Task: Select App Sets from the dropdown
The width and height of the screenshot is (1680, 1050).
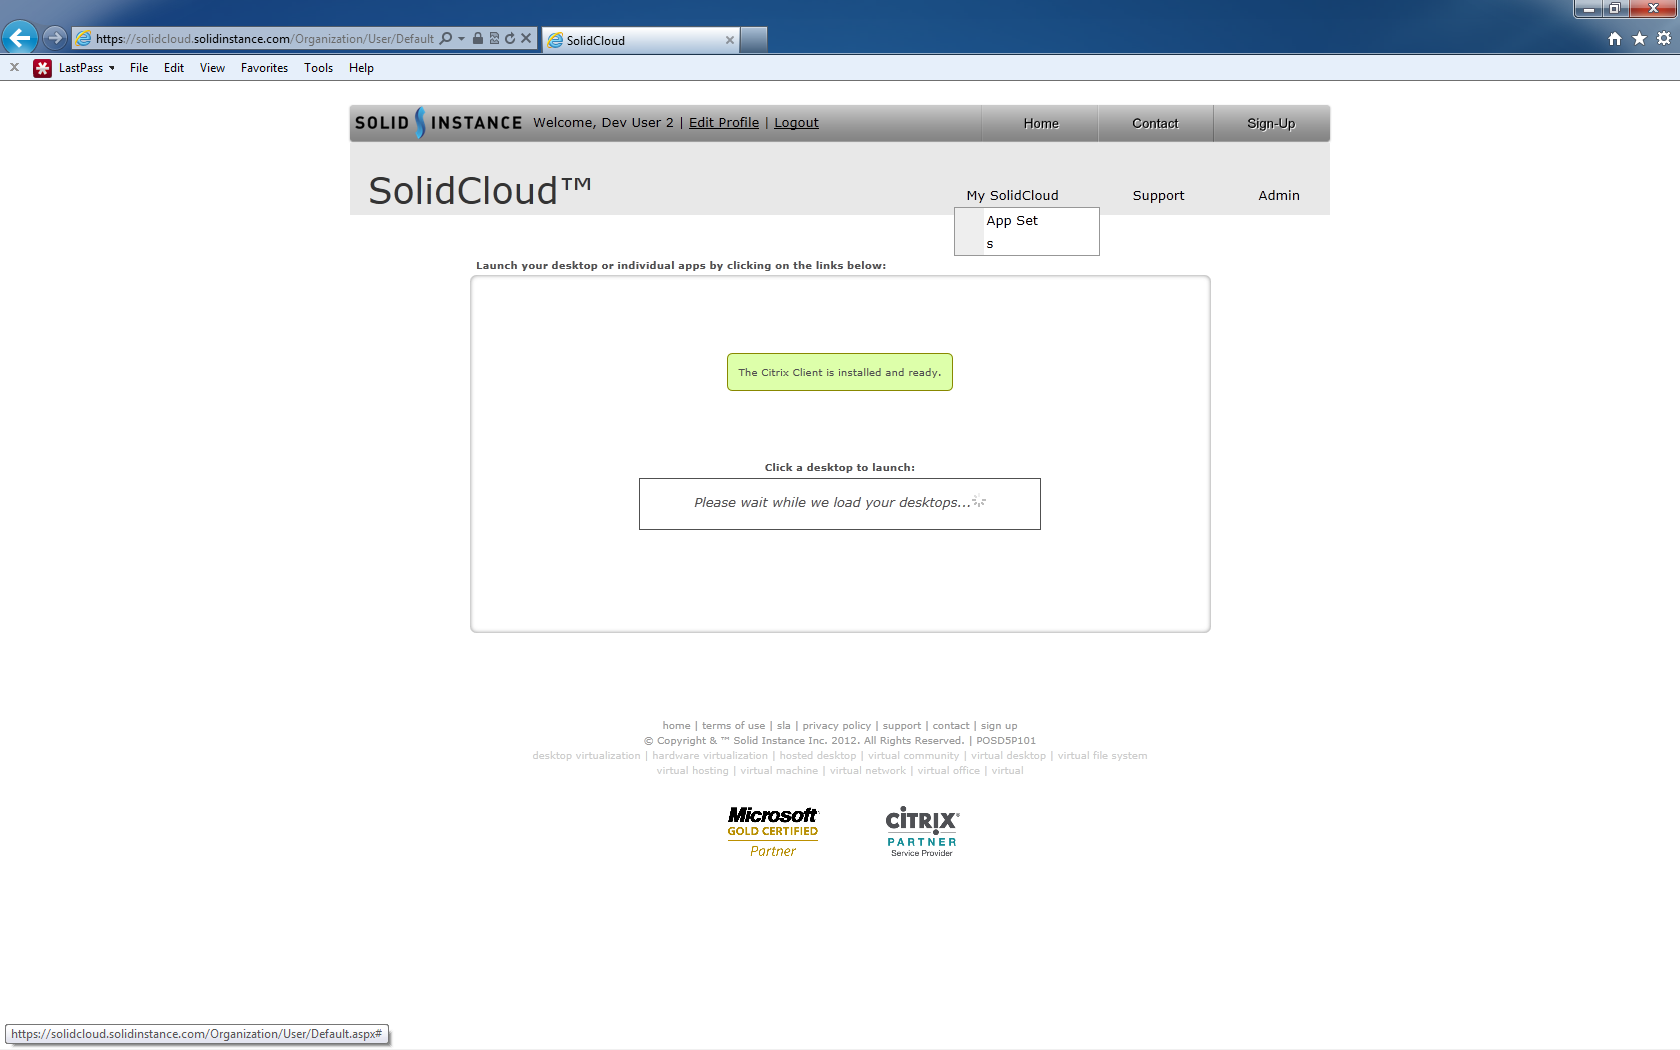Action: [x=1027, y=232]
